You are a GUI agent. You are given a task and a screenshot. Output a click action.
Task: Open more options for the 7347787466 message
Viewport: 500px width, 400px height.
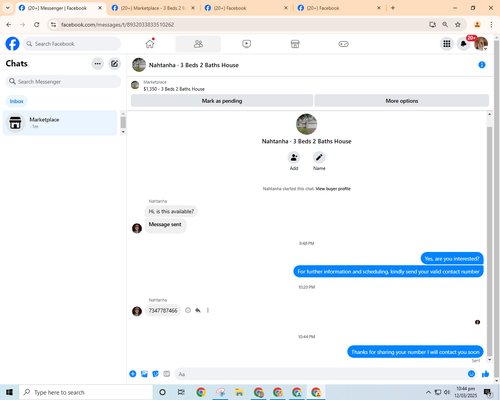tap(208, 310)
